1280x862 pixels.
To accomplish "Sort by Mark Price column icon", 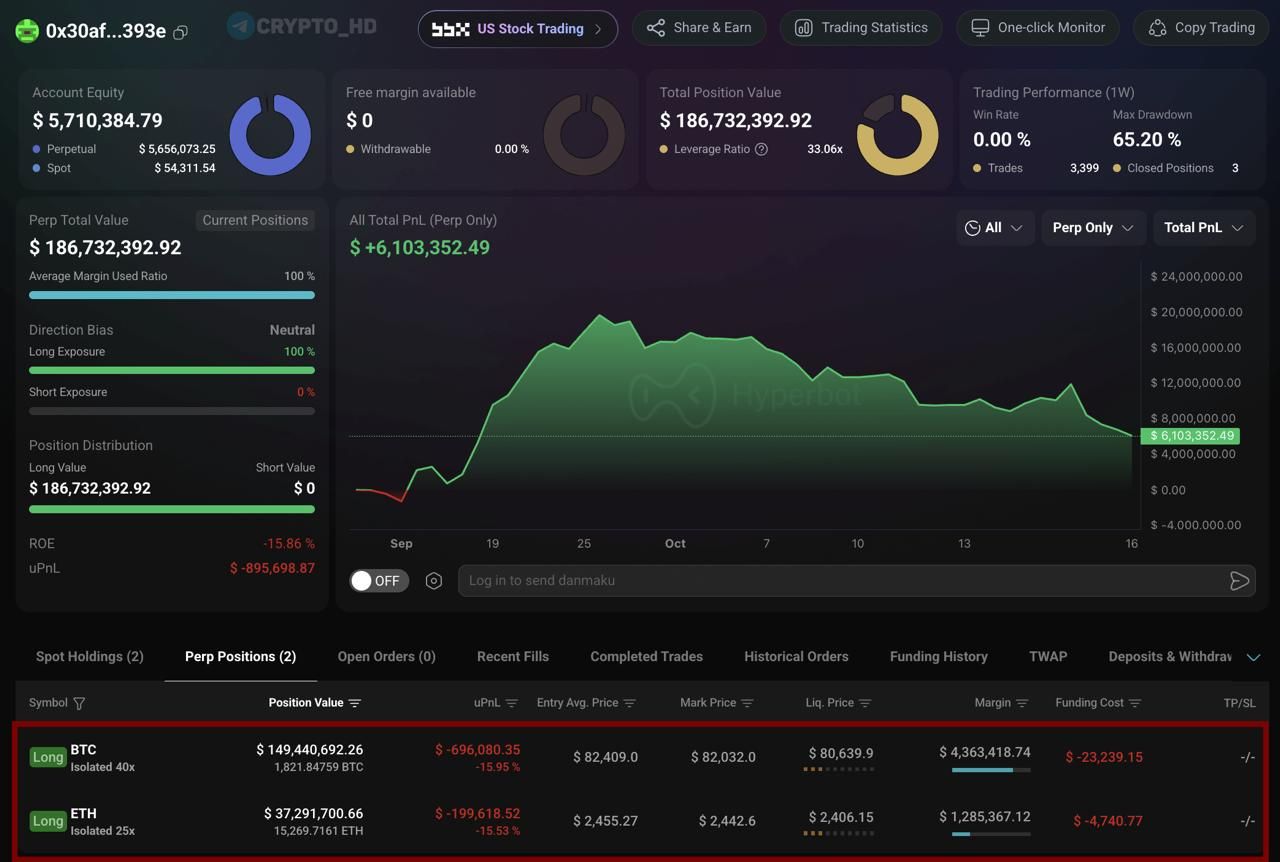I will click(x=747, y=703).
